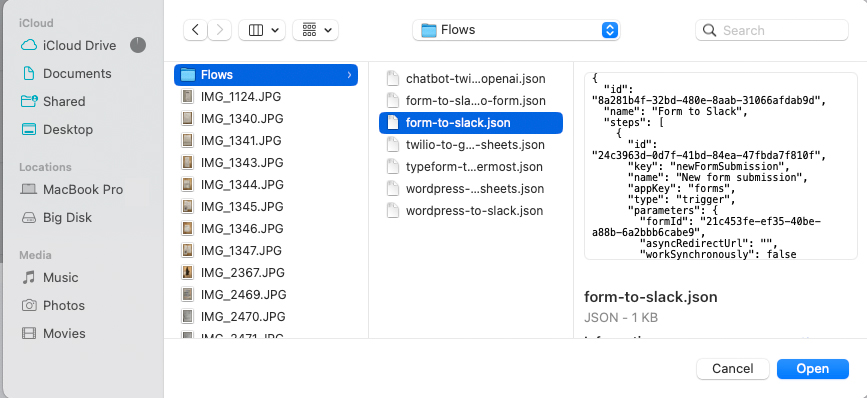867x398 pixels.
Task: Click the IMG_1124.JPG thumbnail icon
Action: 188,96
